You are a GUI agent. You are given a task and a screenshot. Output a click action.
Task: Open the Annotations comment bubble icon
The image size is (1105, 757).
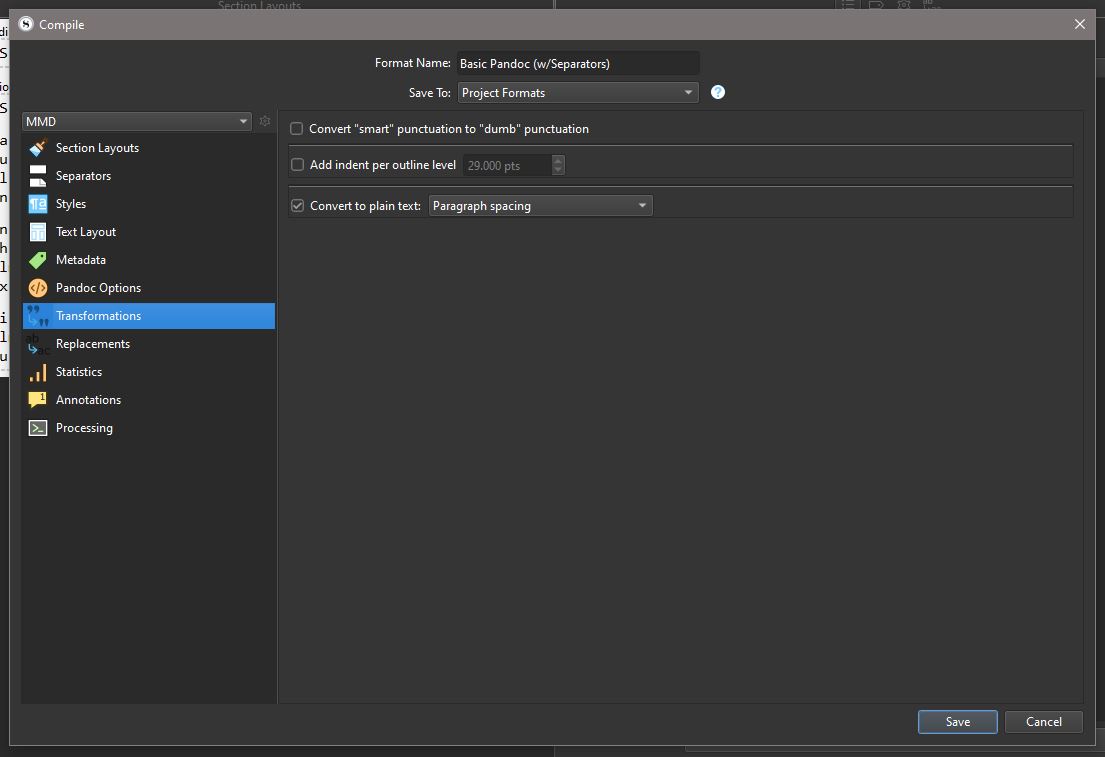coord(38,400)
